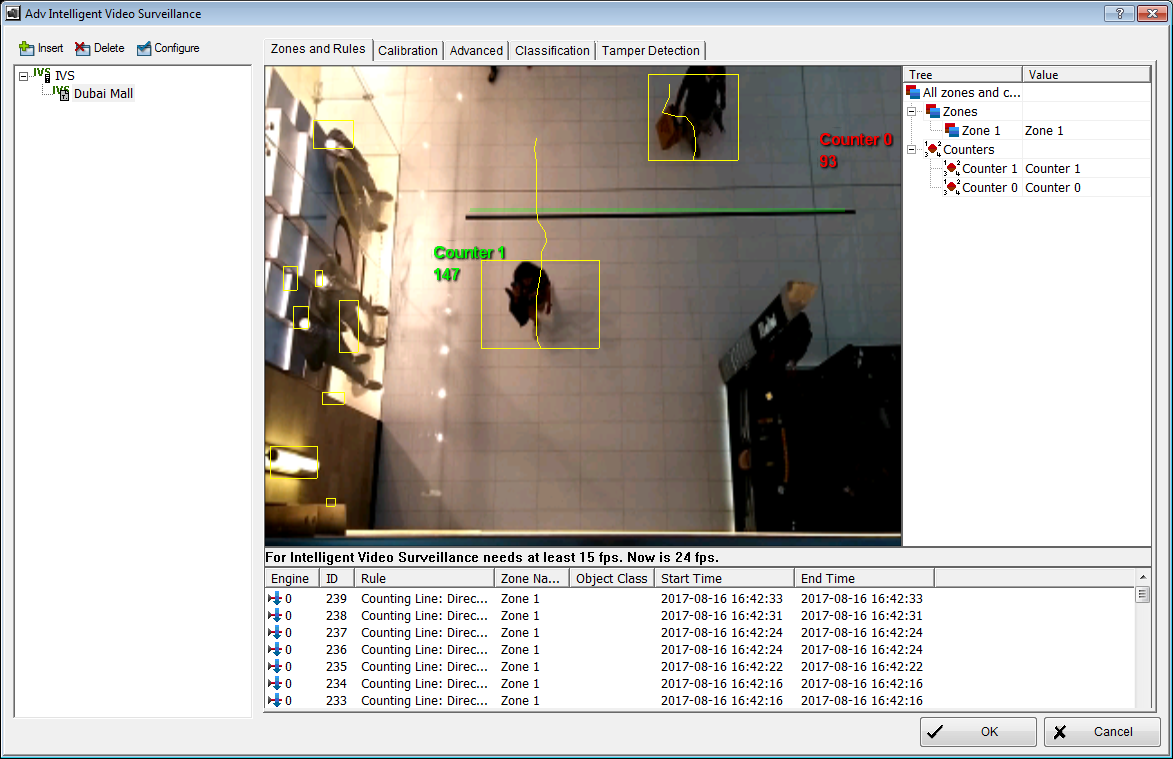Select the Dubai Mall camera node
The image size is (1173, 759).
(102, 94)
